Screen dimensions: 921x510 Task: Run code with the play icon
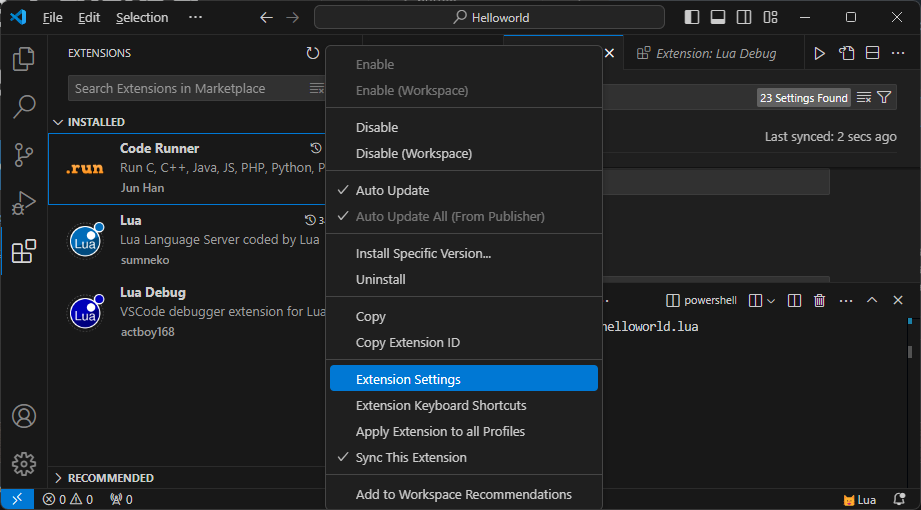click(x=819, y=53)
